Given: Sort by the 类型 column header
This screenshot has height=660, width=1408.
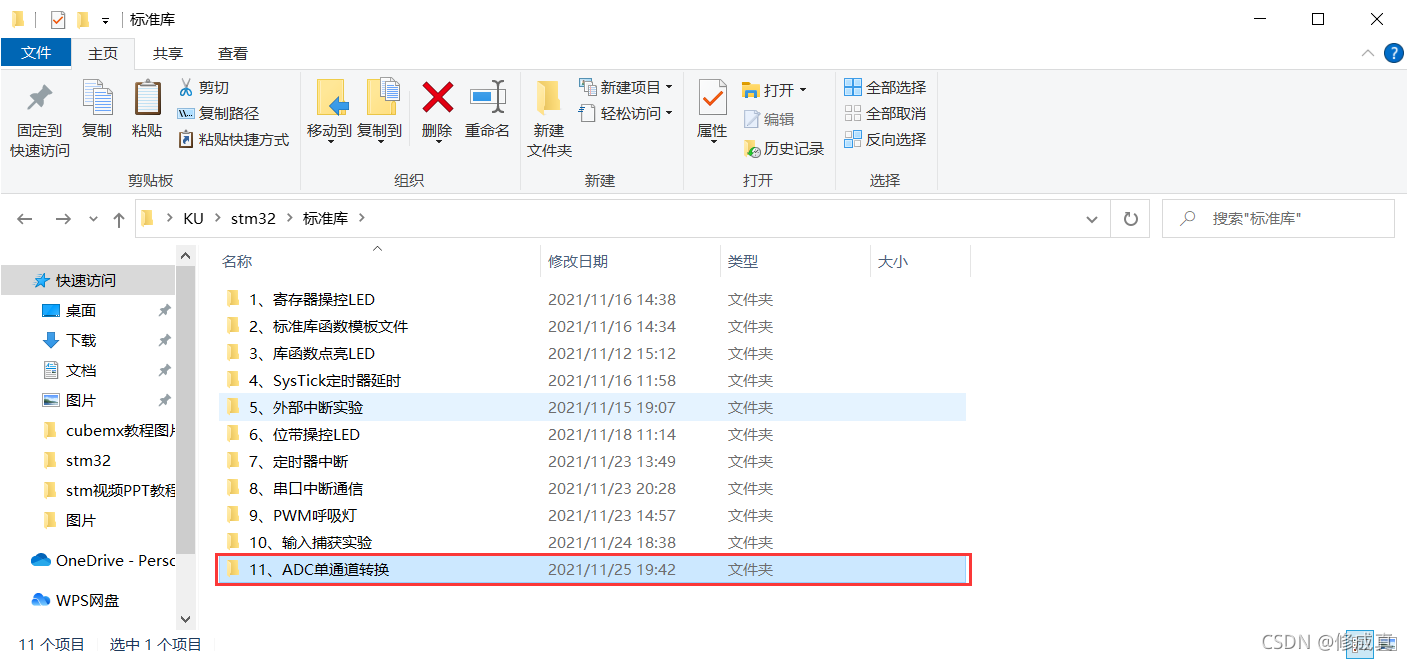Looking at the screenshot, I should (x=742, y=261).
